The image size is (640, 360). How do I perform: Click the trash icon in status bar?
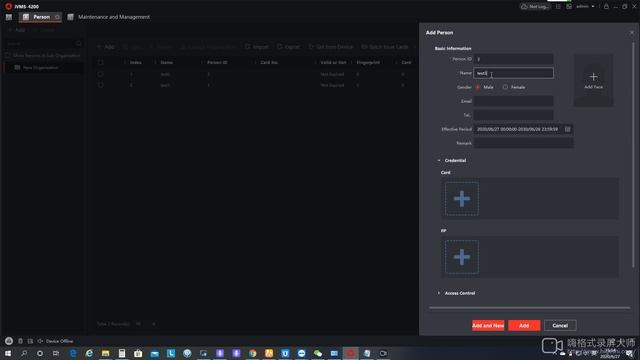[20, 341]
